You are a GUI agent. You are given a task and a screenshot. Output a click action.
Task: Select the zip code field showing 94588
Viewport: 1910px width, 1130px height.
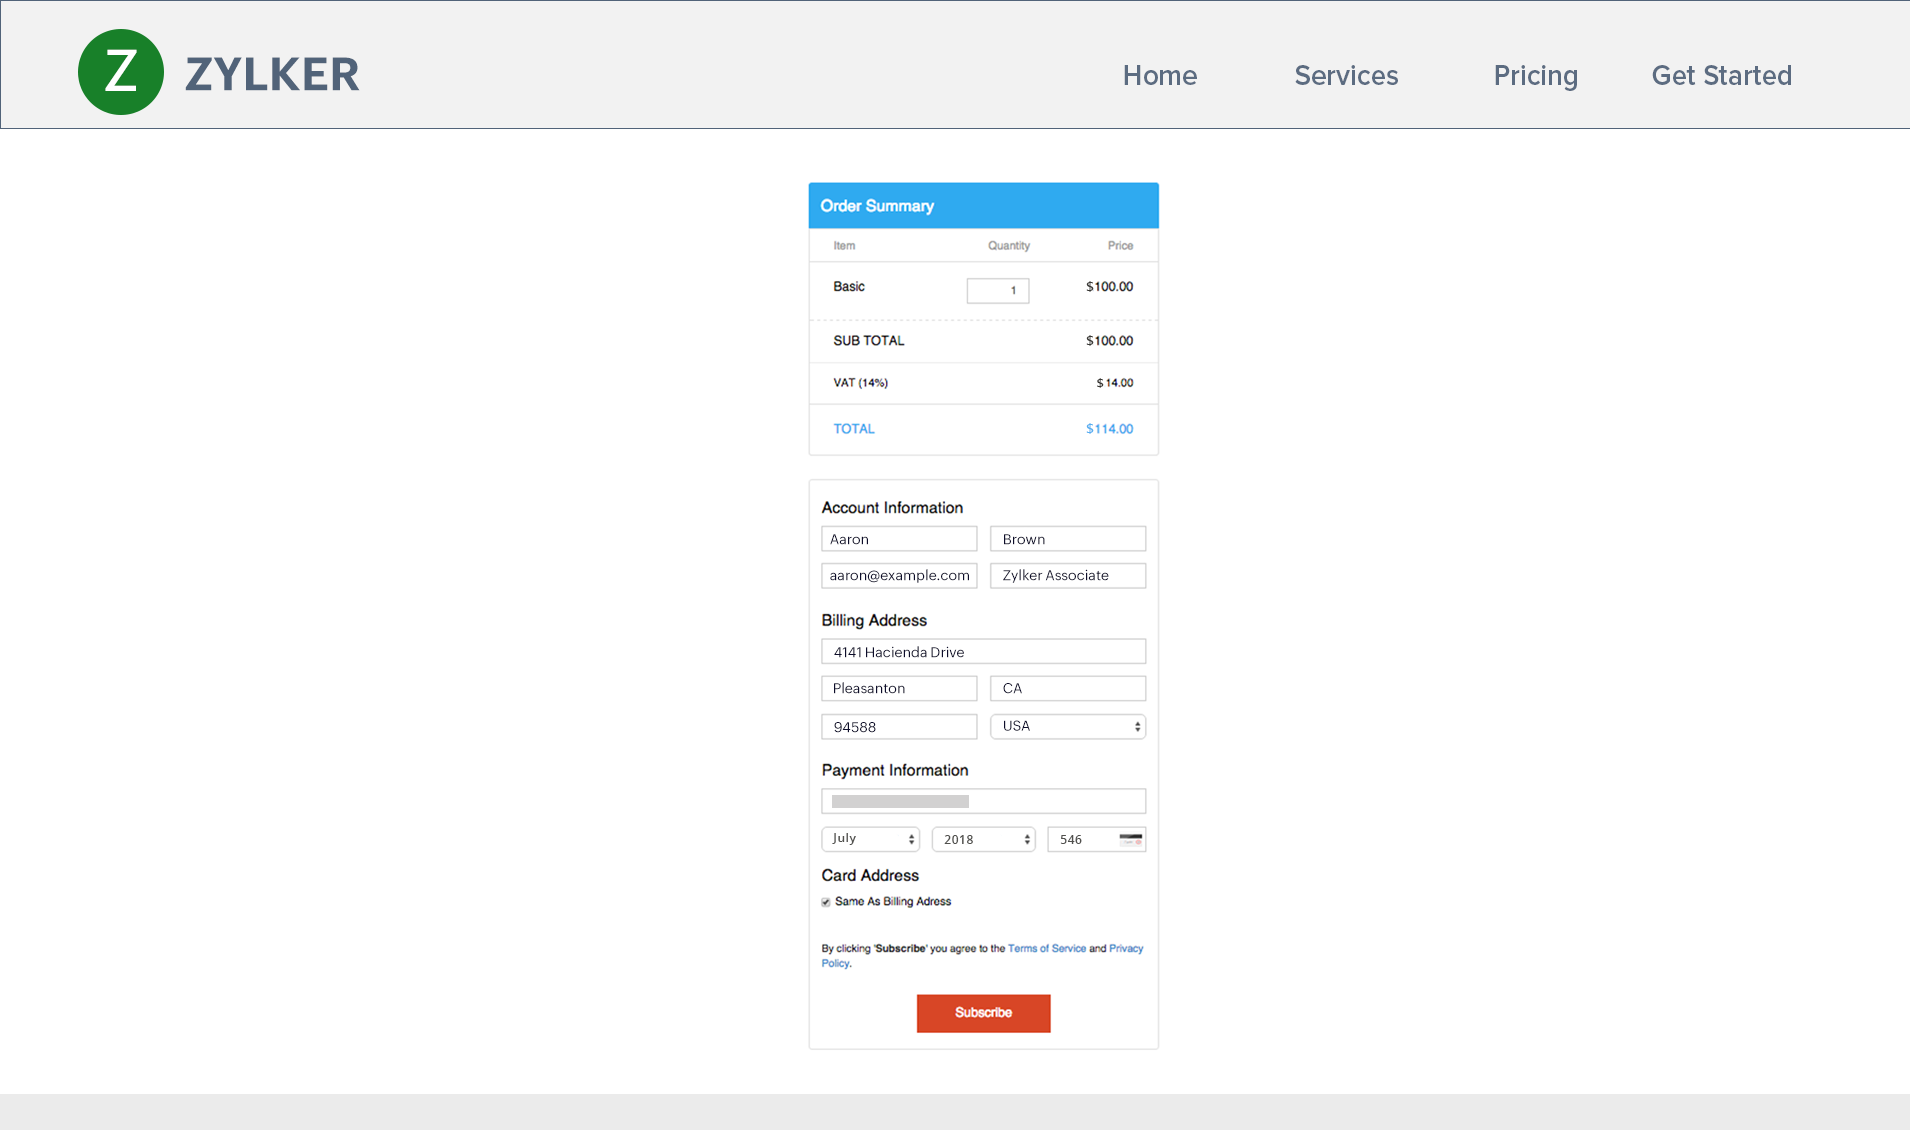(898, 726)
